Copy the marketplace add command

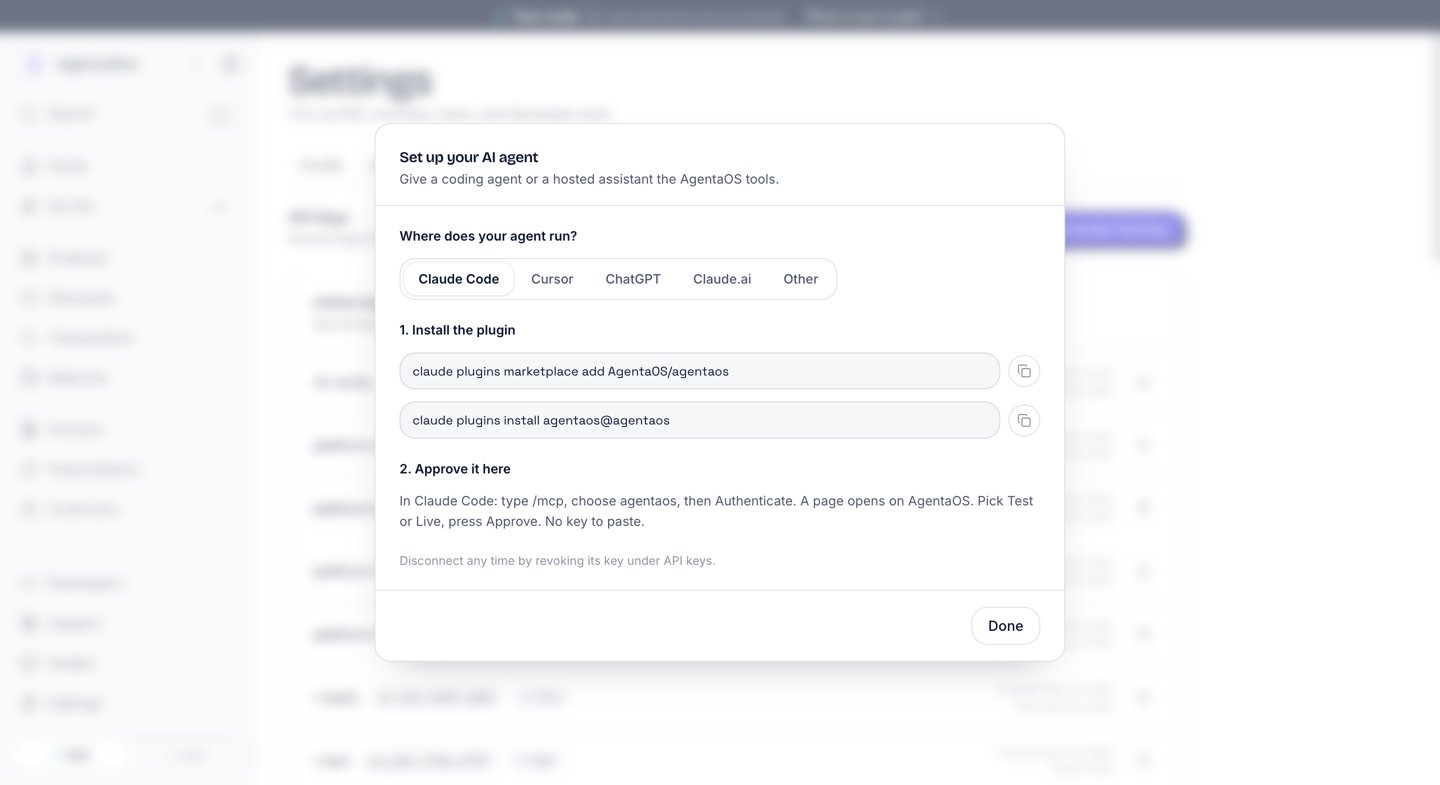[x=1024, y=371]
